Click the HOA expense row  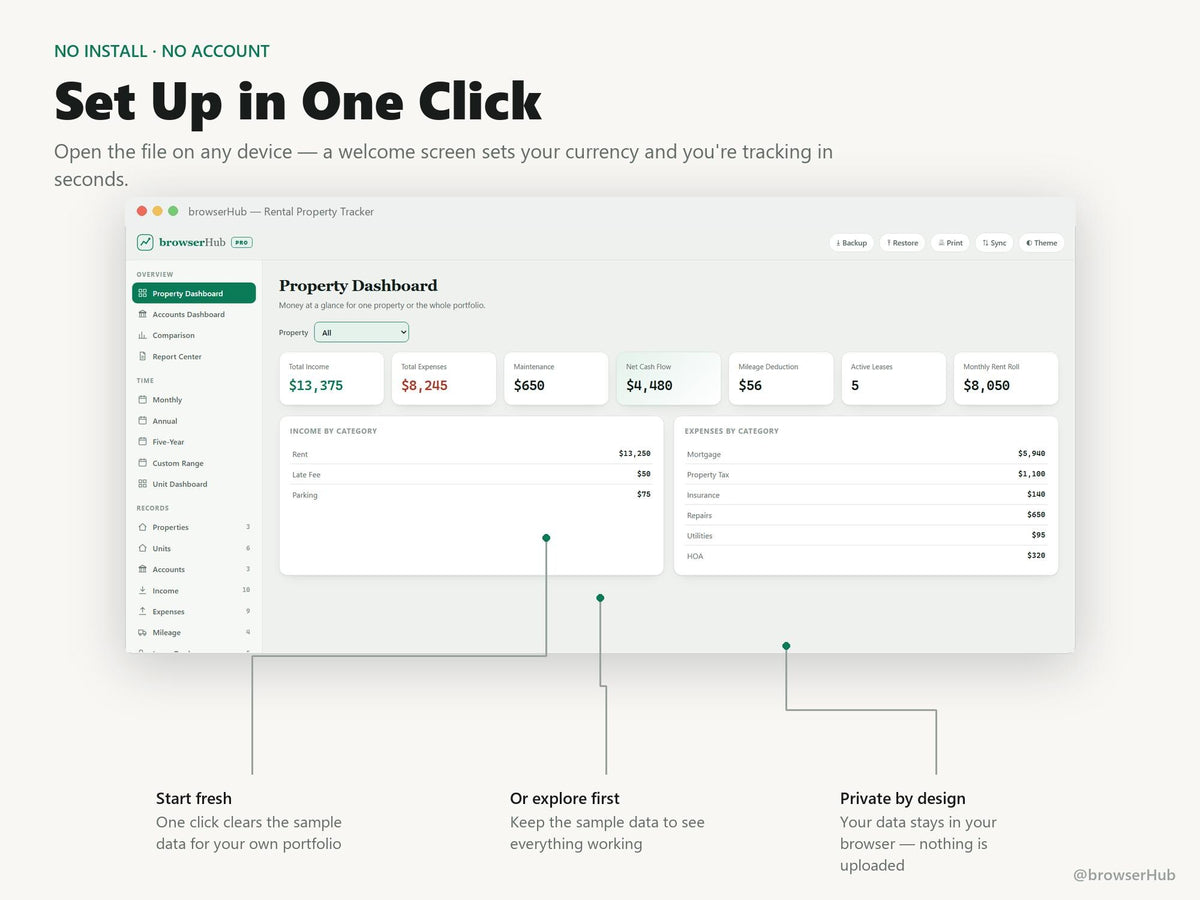coord(866,556)
